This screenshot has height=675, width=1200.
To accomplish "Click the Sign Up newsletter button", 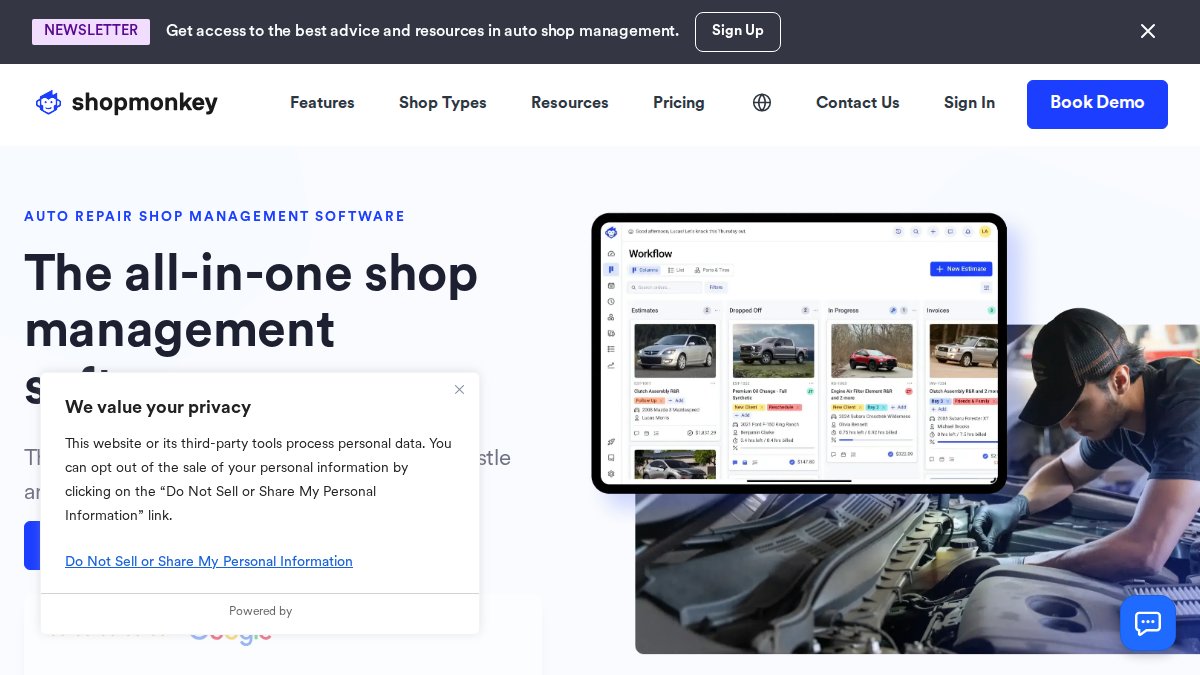I will point(738,32).
